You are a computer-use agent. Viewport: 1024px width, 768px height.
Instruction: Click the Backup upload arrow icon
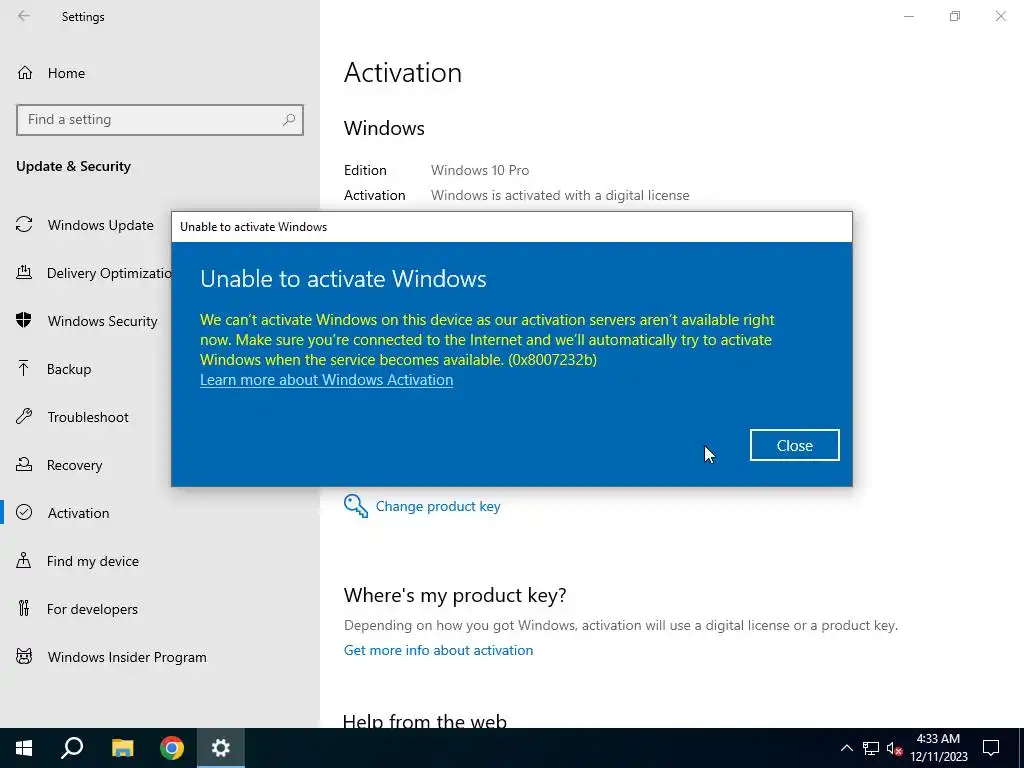(24, 369)
